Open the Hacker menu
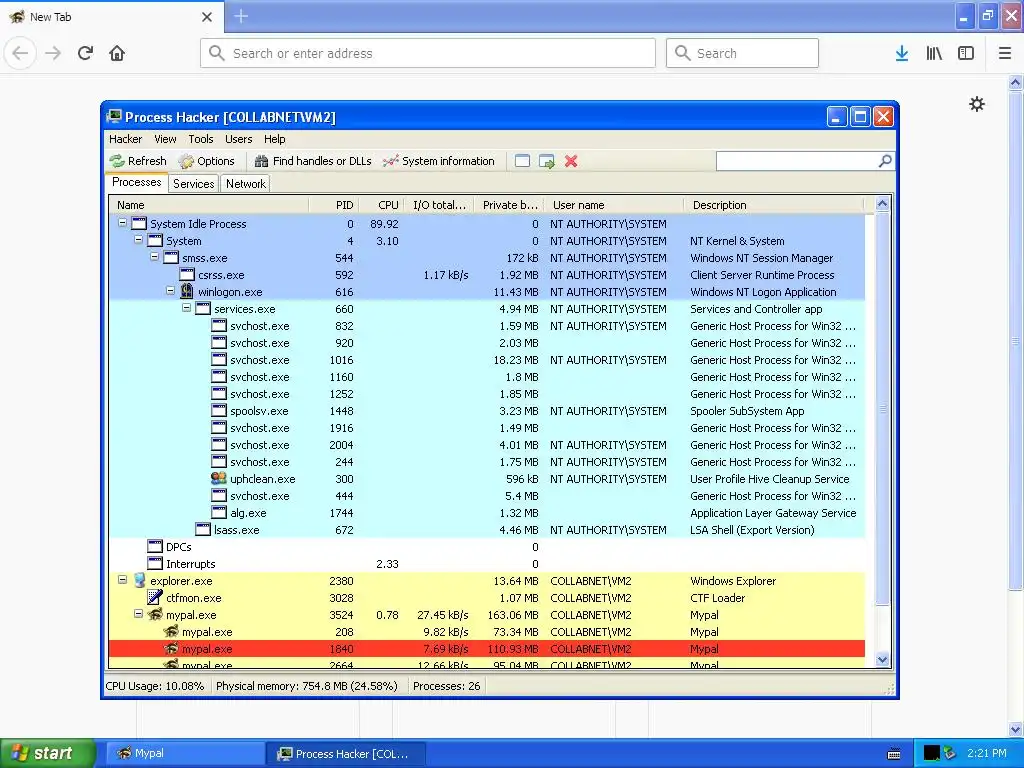The height and width of the screenshot is (768, 1024). point(125,139)
